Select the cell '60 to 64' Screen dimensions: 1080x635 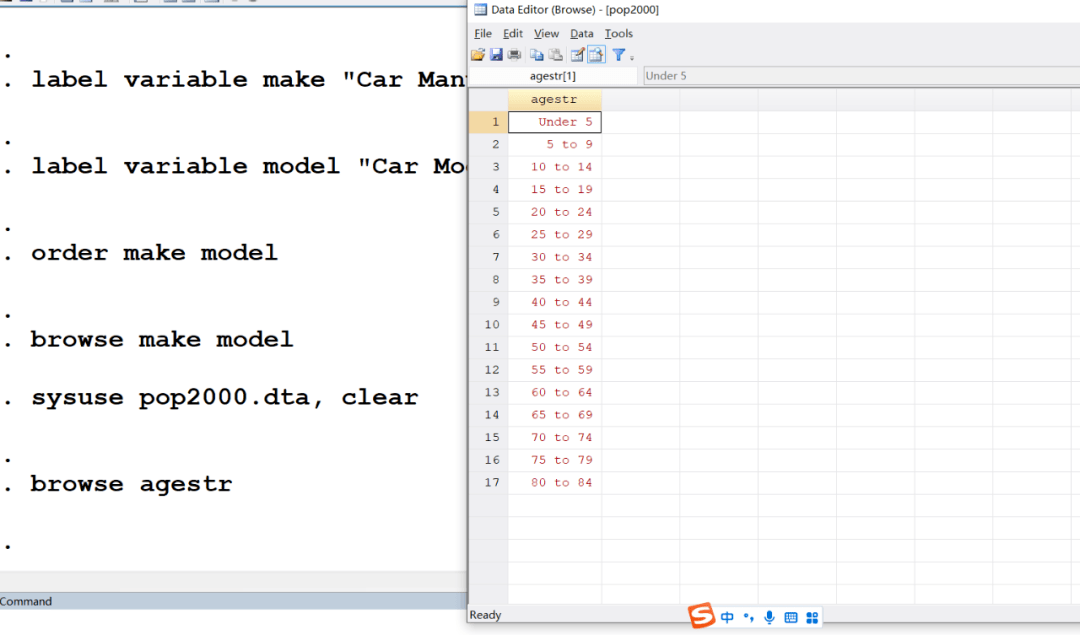tap(554, 393)
